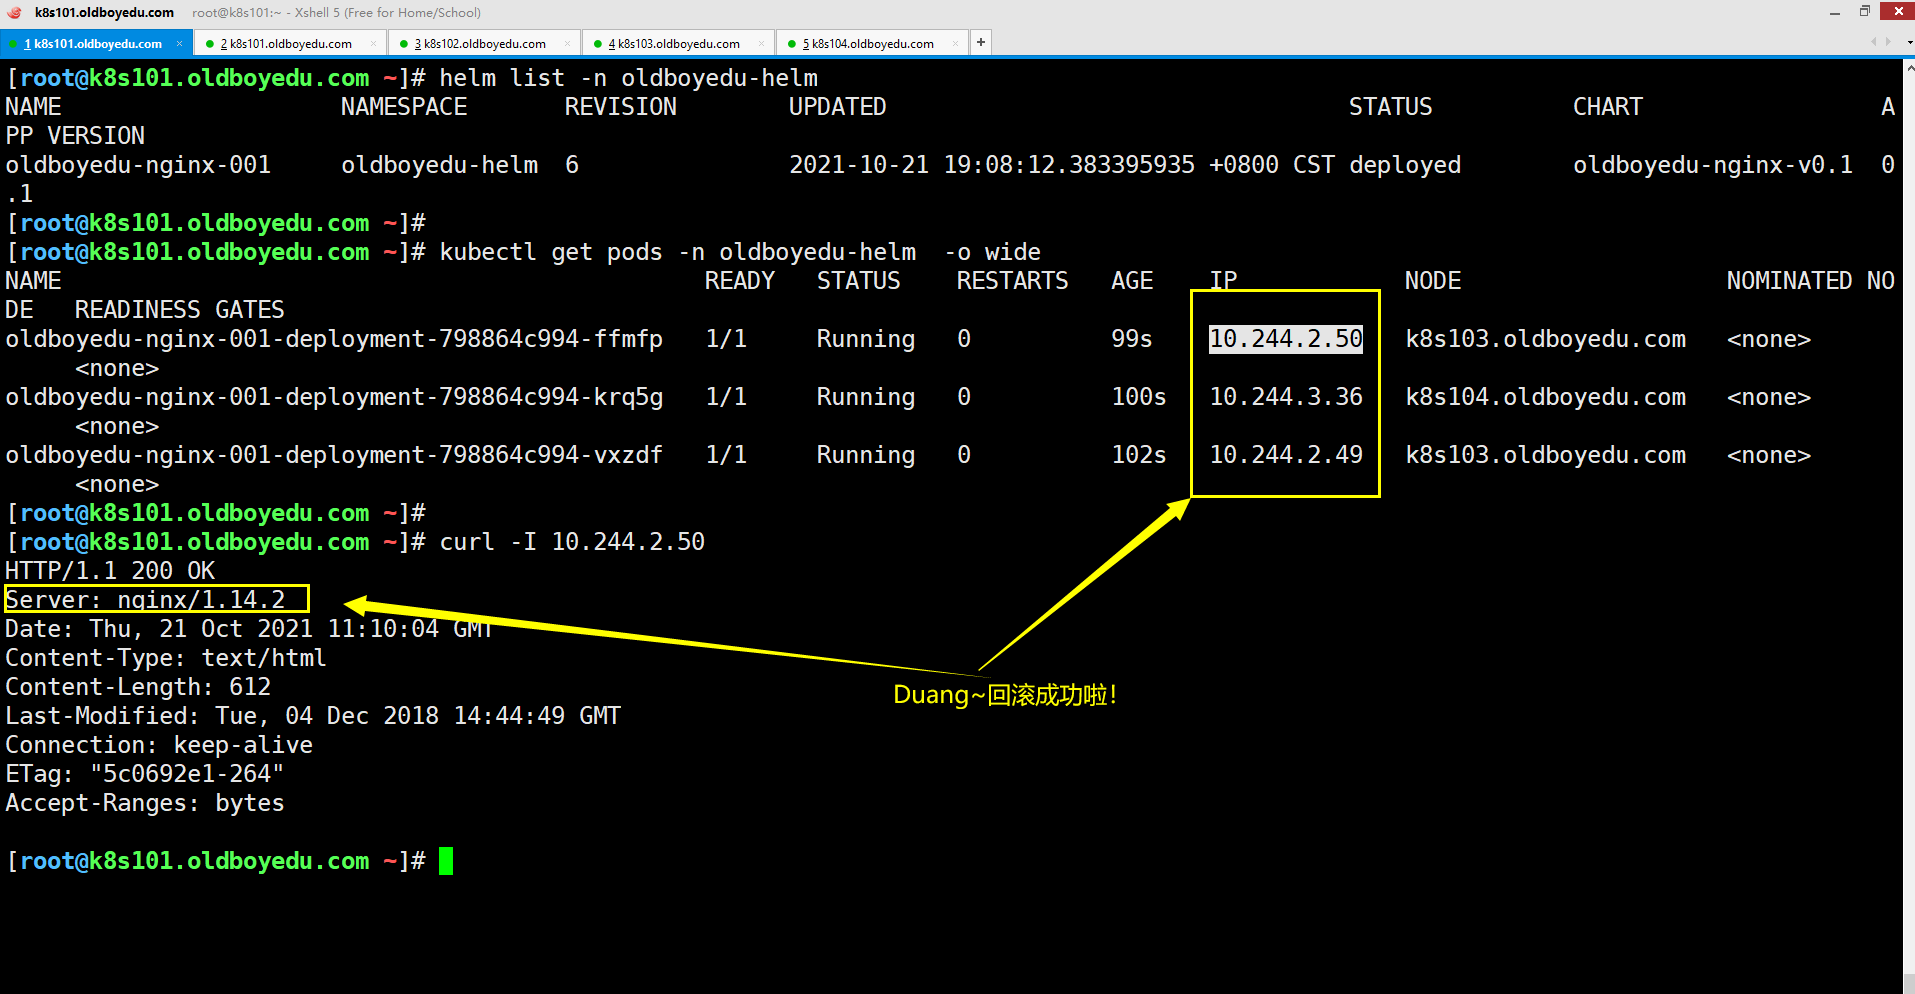Click the Xshell logo in the title bar
The width and height of the screenshot is (1915, 994).
tap(14, 12)
